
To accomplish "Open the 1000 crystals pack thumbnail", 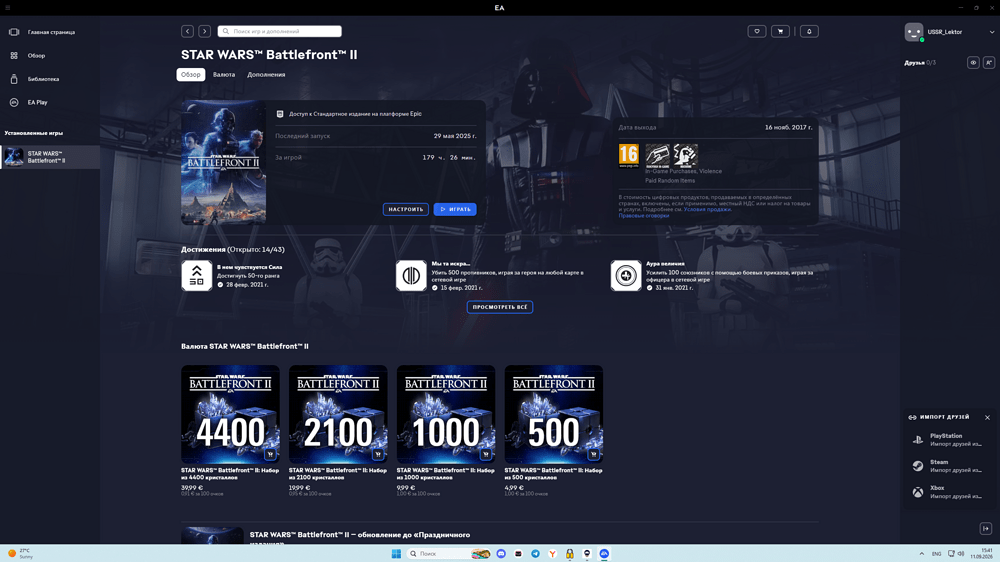I will click(446, 414).
